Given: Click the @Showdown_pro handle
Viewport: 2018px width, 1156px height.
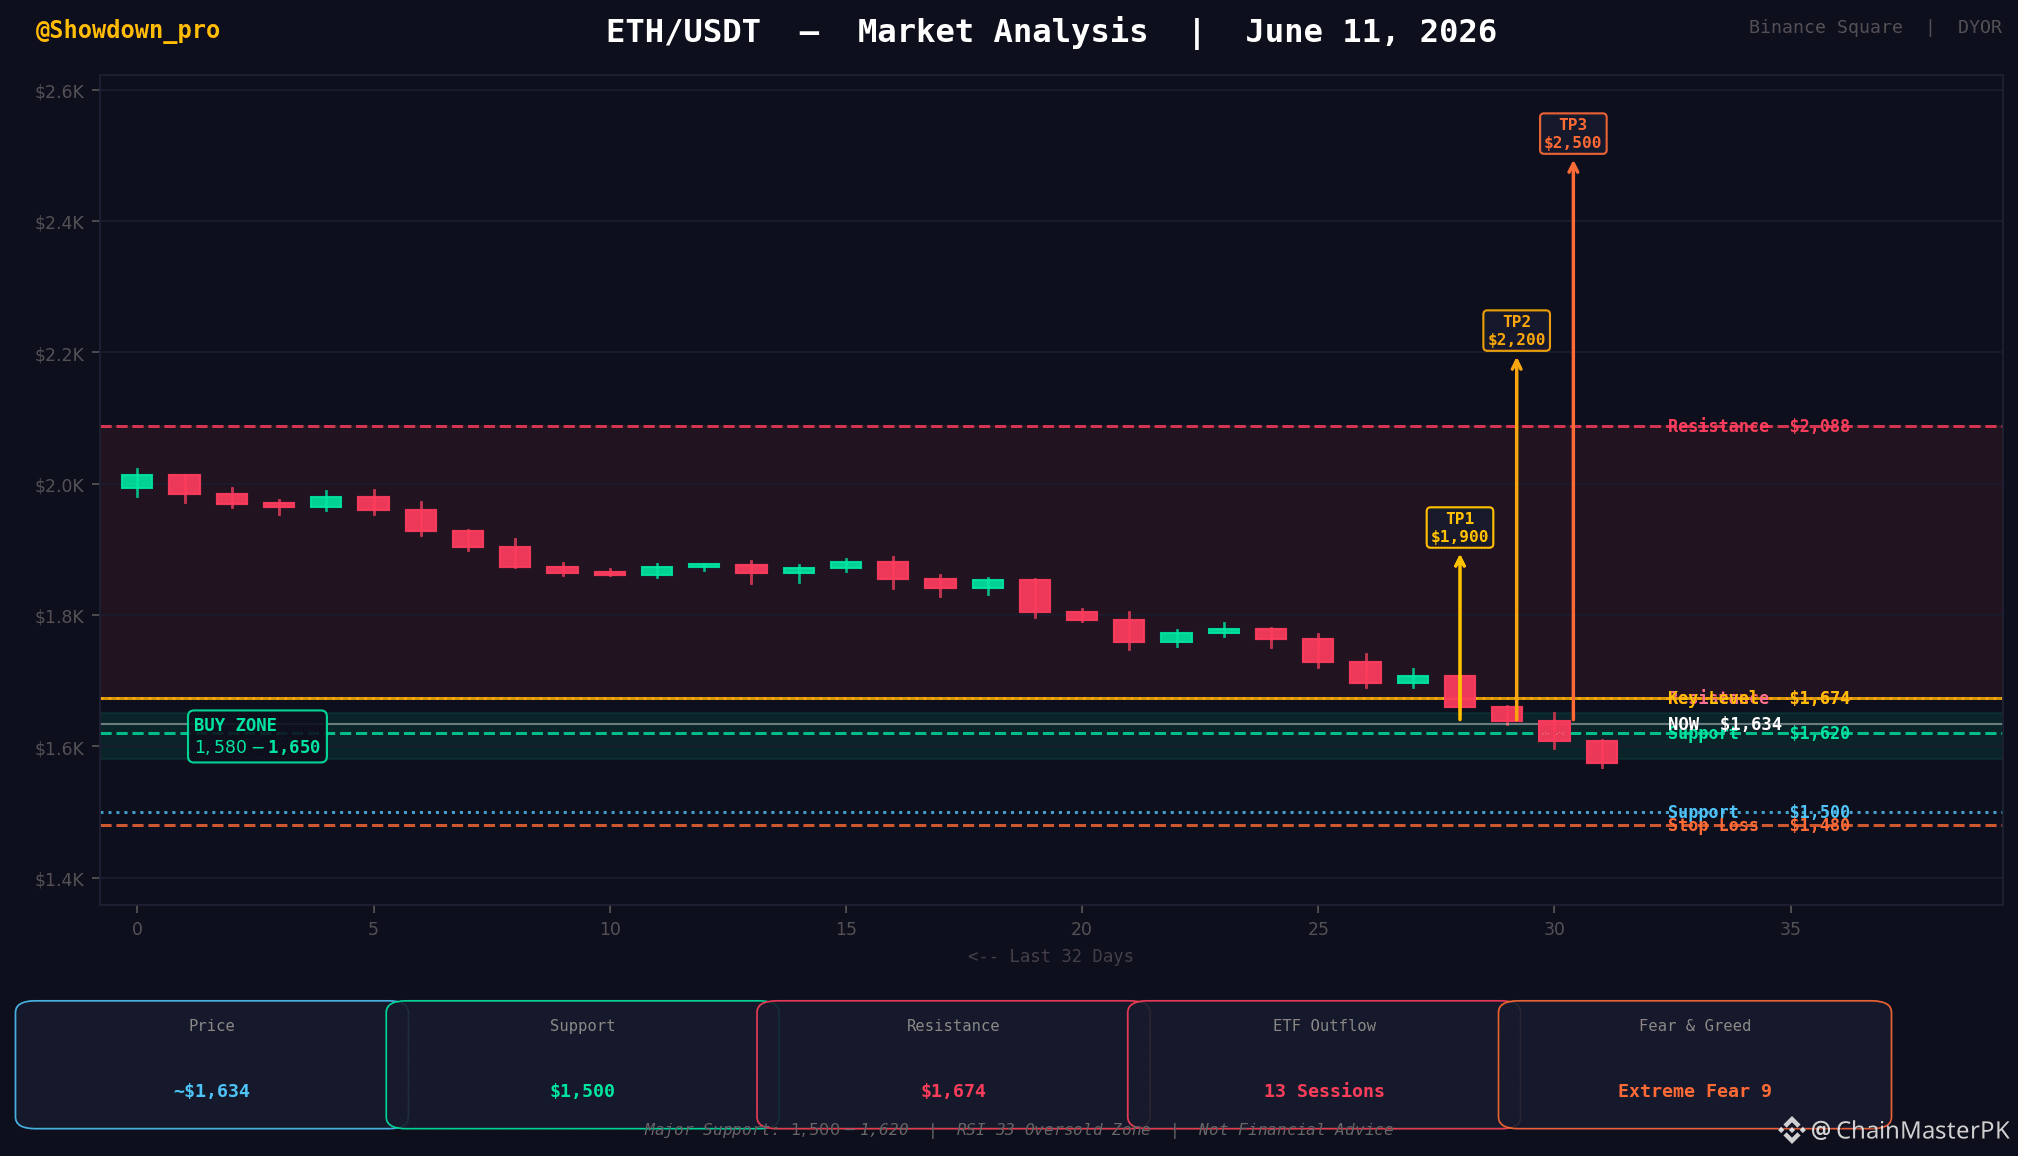Looking at the screenshot, I should [x=127, y=30].
